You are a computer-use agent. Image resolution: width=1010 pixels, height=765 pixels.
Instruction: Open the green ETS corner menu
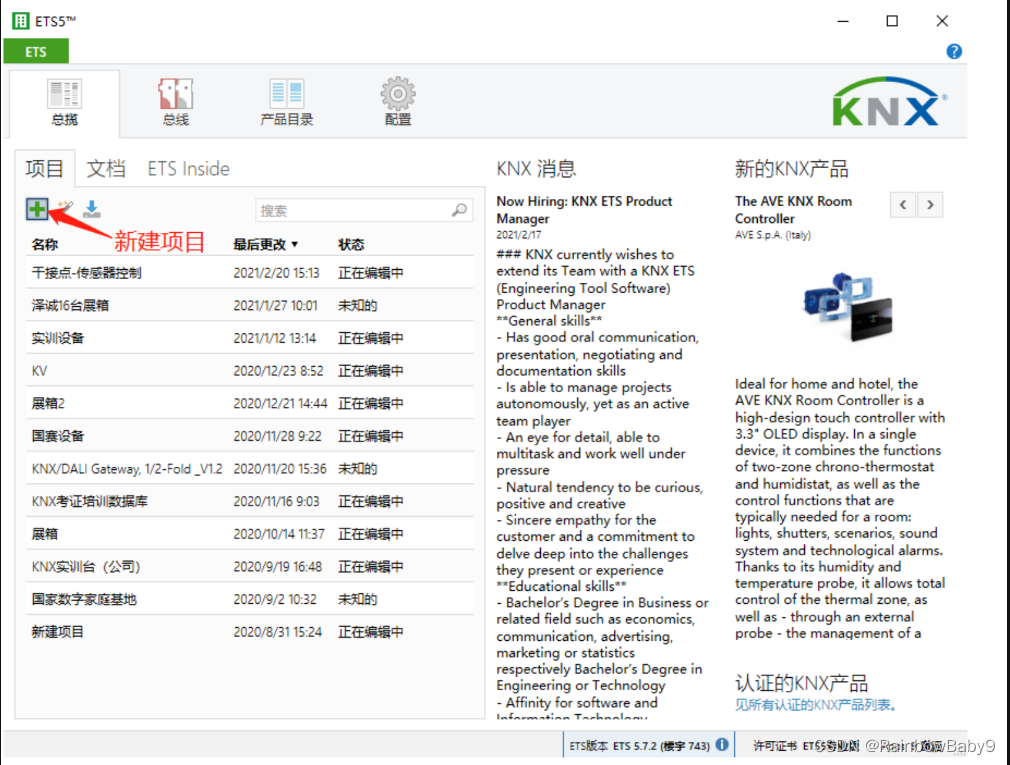(x=36, y=51)
